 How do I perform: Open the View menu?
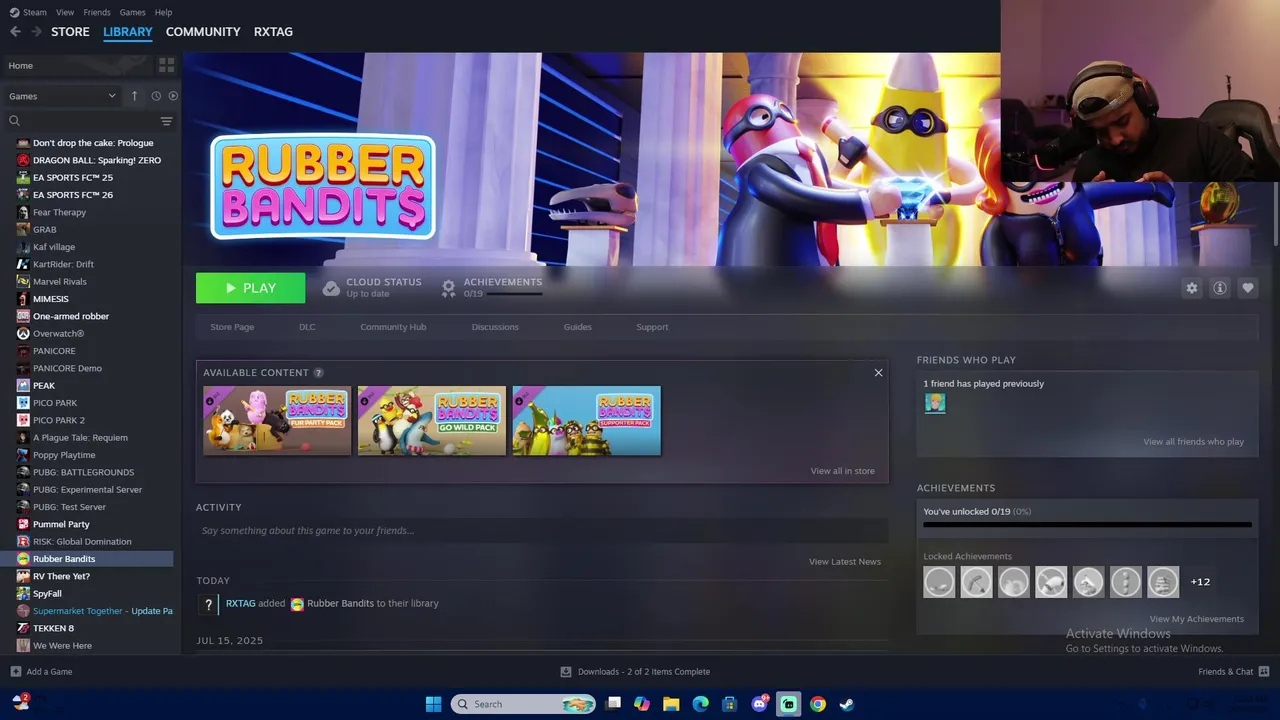65,12
